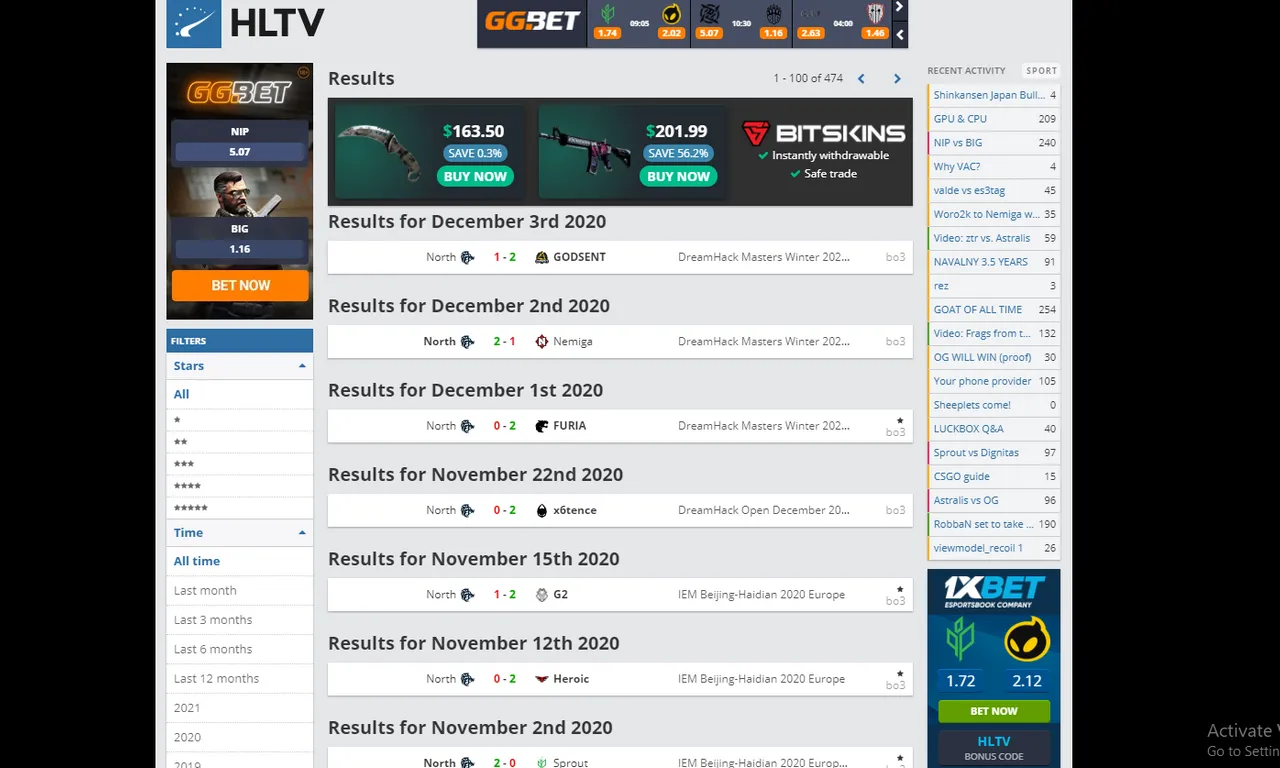The image size is (1280, 768).
Task: Click karambit knife skin image
Action: (379, 152)
